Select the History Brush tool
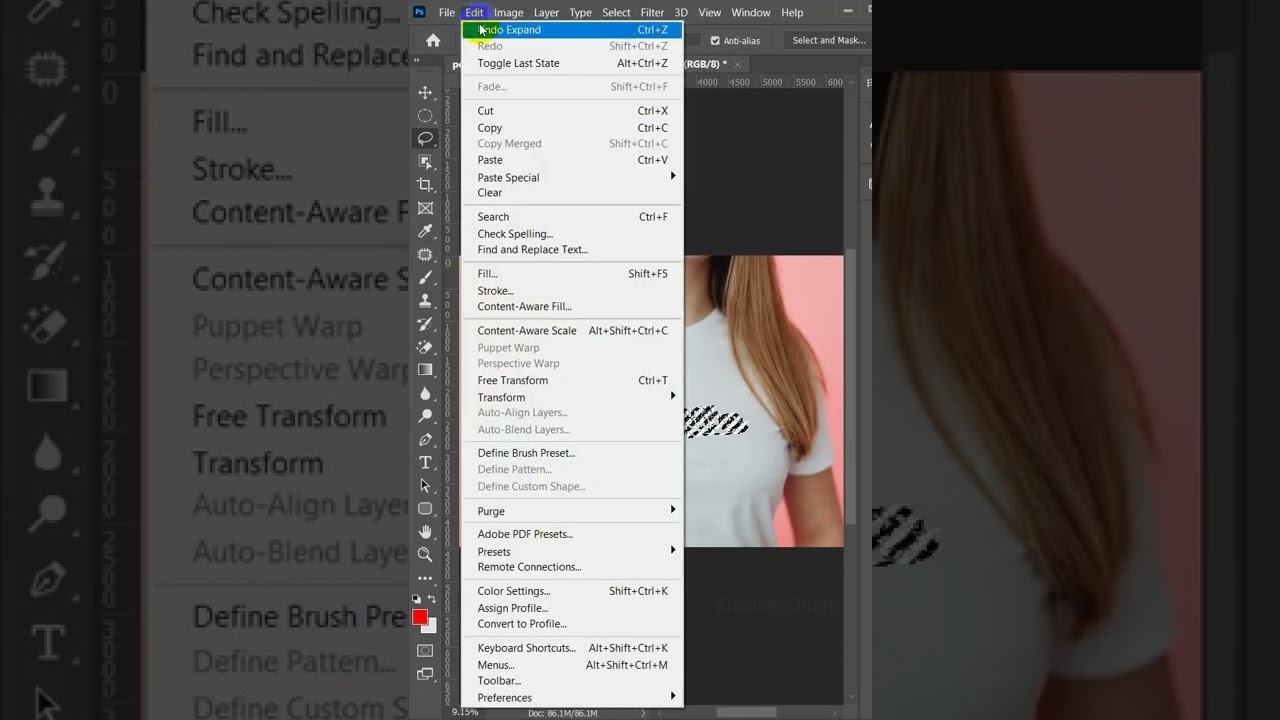 425,324
